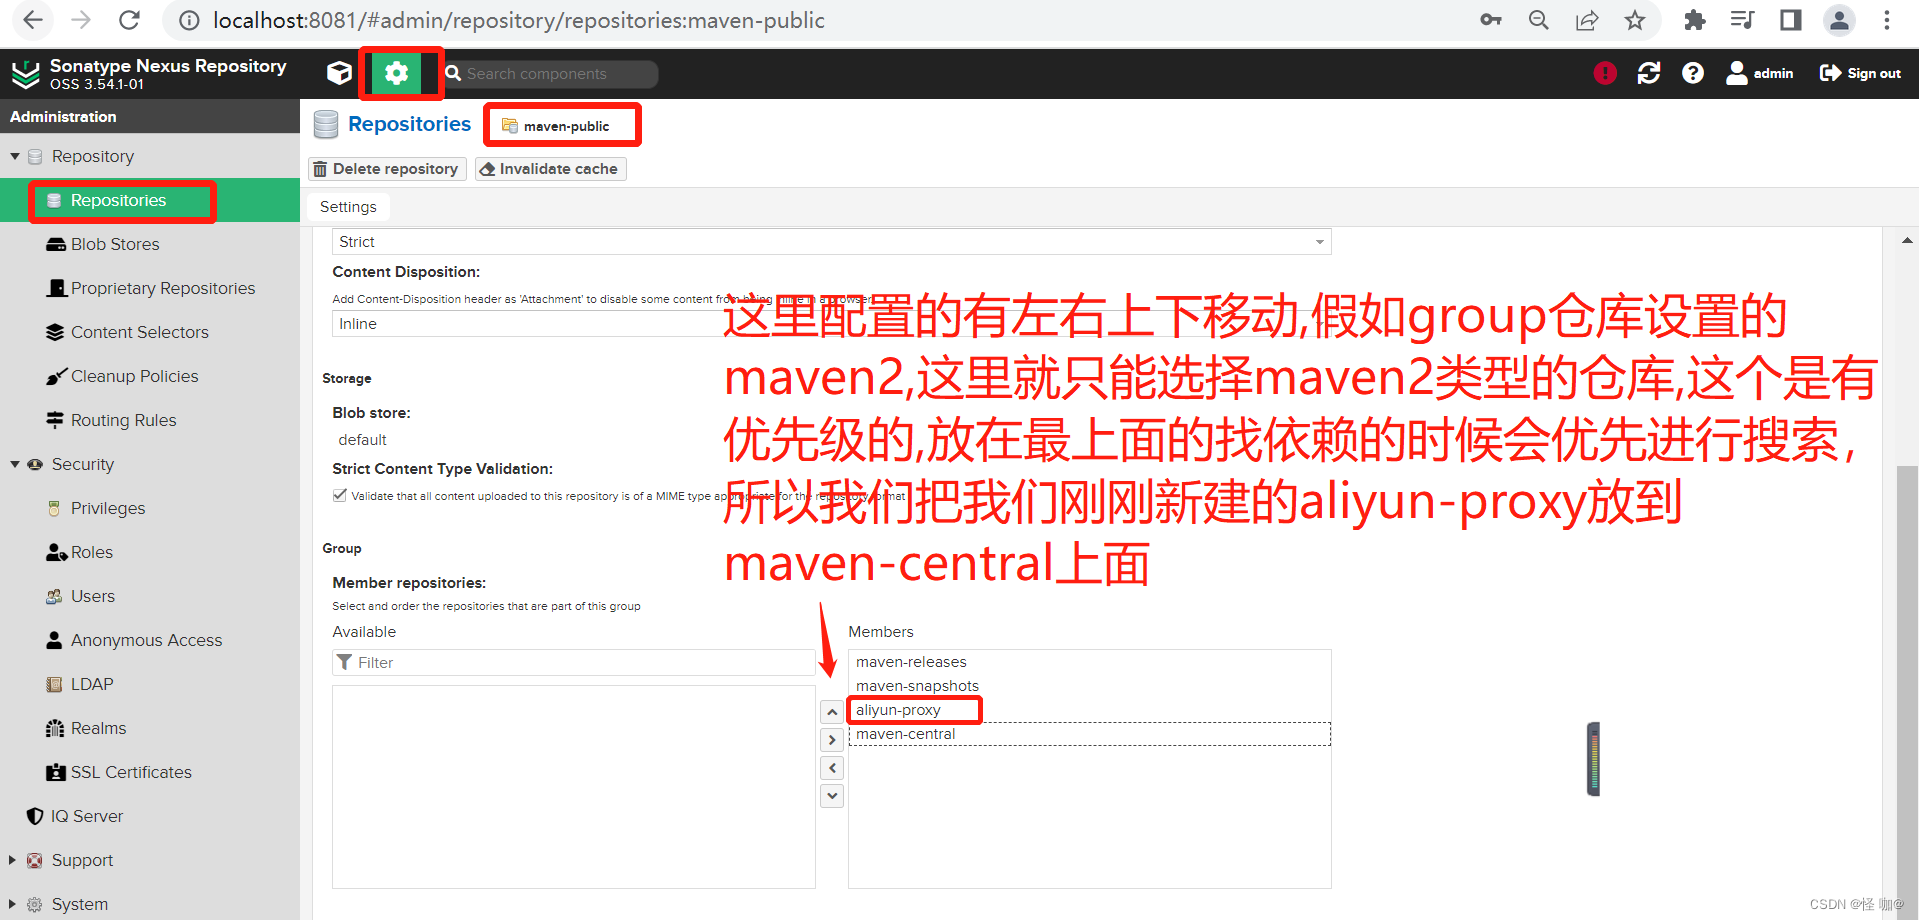Open saved passwords key icon

click(x=1491, y=20)
